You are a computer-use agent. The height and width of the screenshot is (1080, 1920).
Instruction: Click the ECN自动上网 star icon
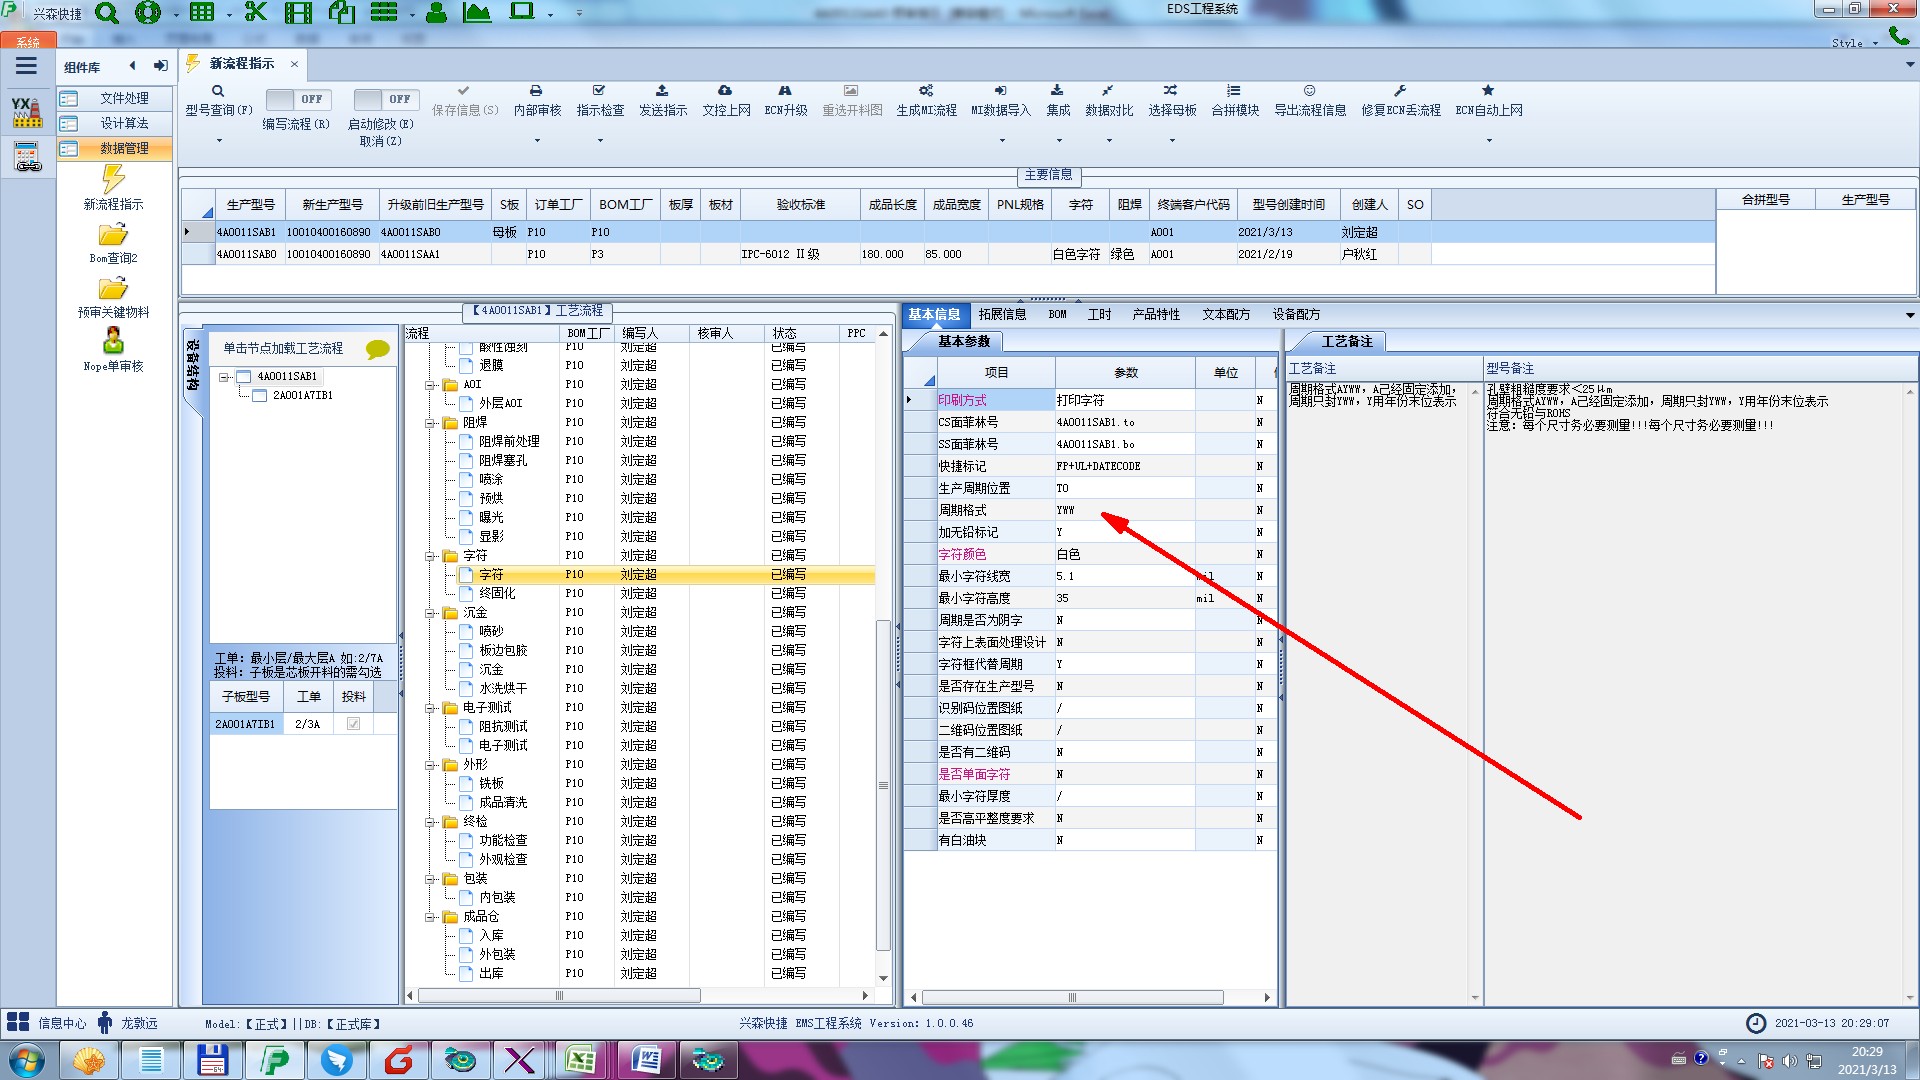(x=1488, y=91)
